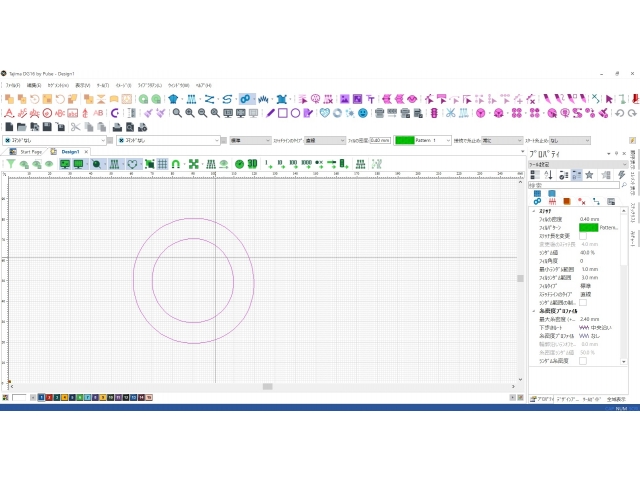Toggle the green magnet snap icon
This screenshot has width=640, height=480.
(176, 164)
